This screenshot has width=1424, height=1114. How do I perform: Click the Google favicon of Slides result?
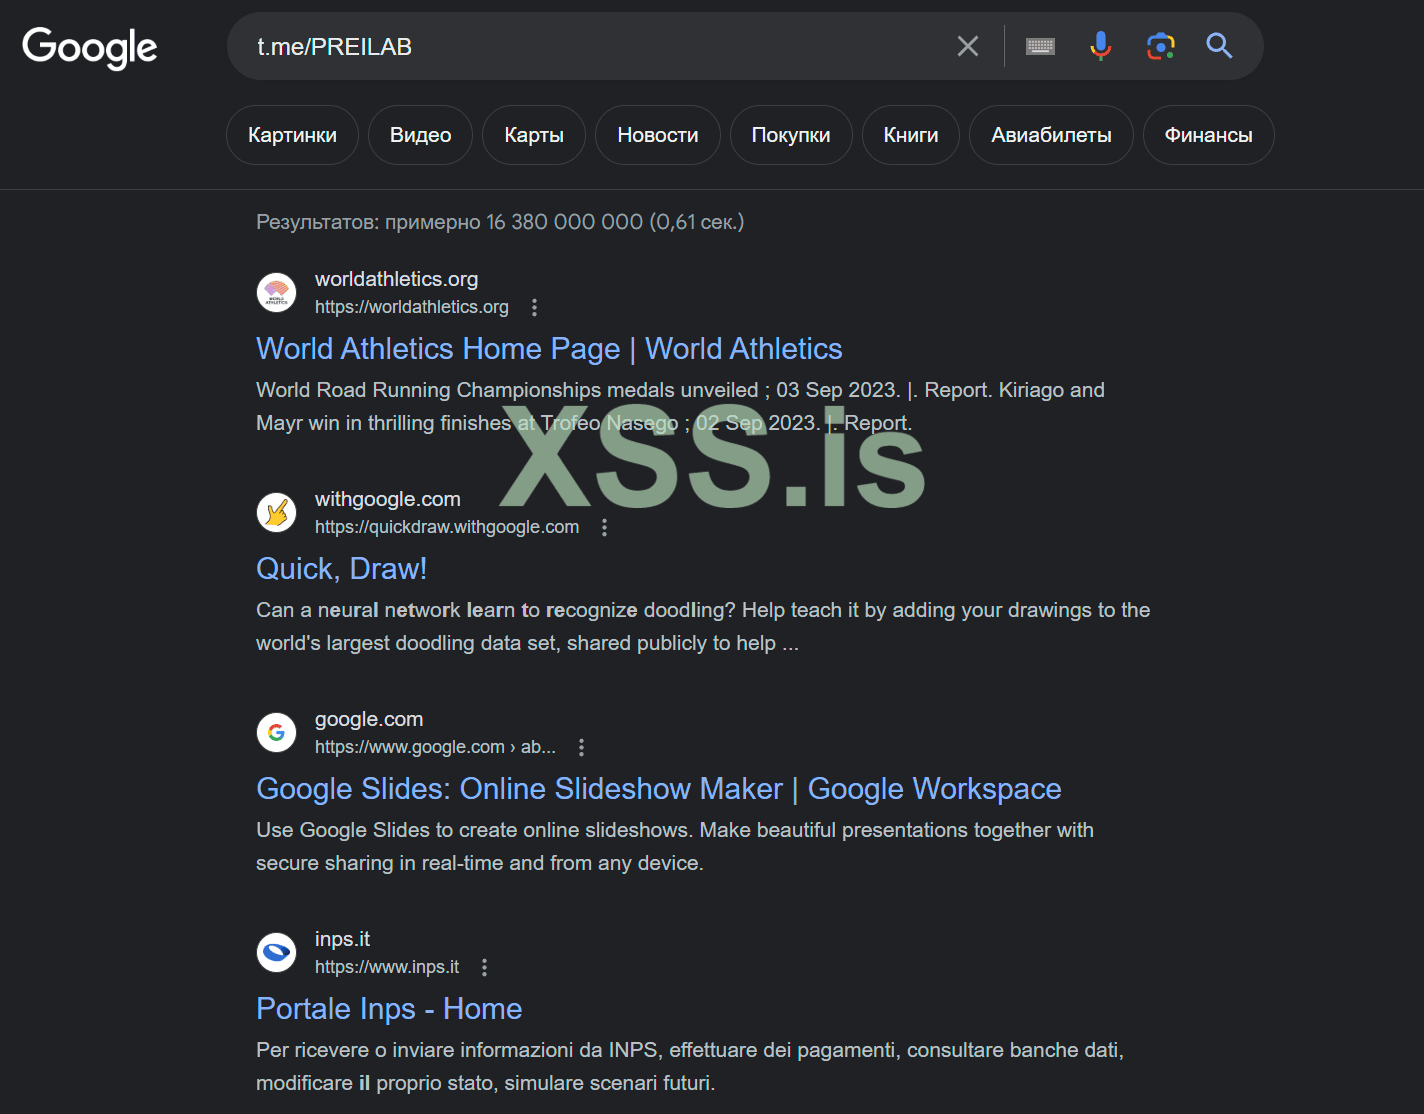(277, 732)
